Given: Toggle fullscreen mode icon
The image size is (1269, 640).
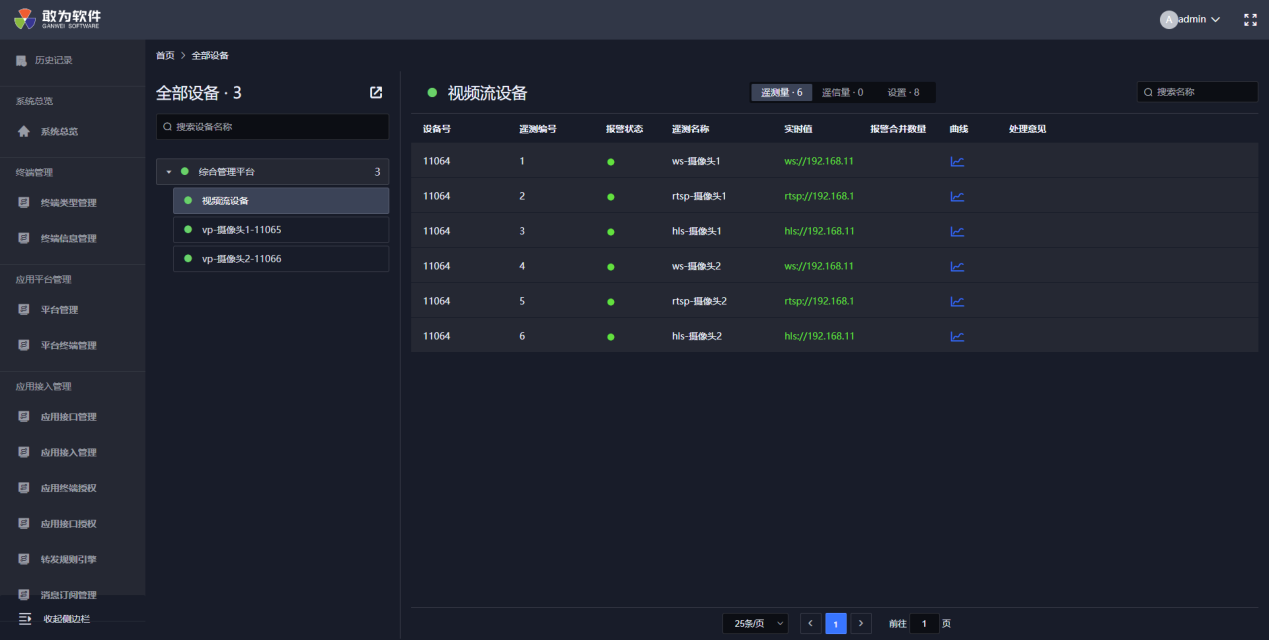Looking at the screenshot, I should (1250, 19).
